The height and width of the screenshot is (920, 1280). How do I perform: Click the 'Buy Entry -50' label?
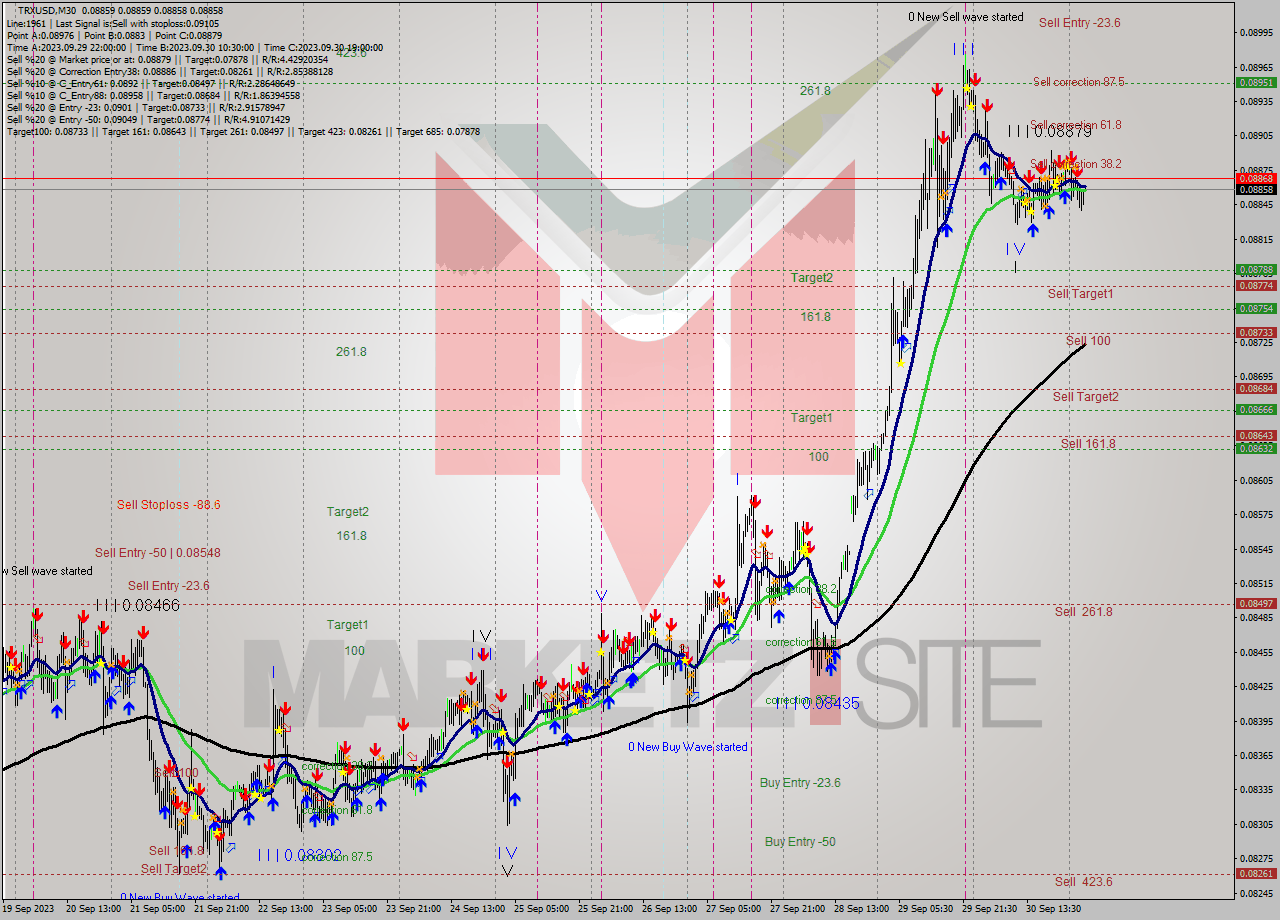[x=800, y=842]
